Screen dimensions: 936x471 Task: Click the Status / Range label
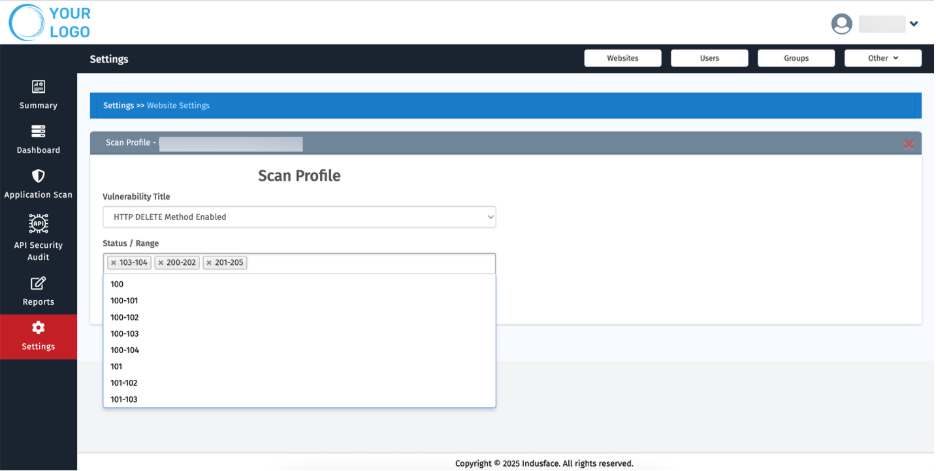131,243
